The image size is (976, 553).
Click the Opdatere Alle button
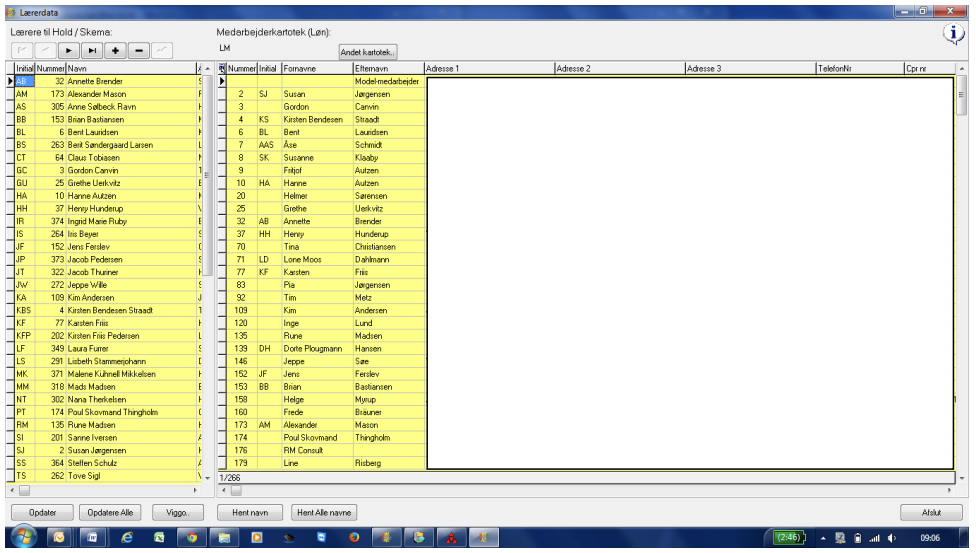tap(110, 513)
